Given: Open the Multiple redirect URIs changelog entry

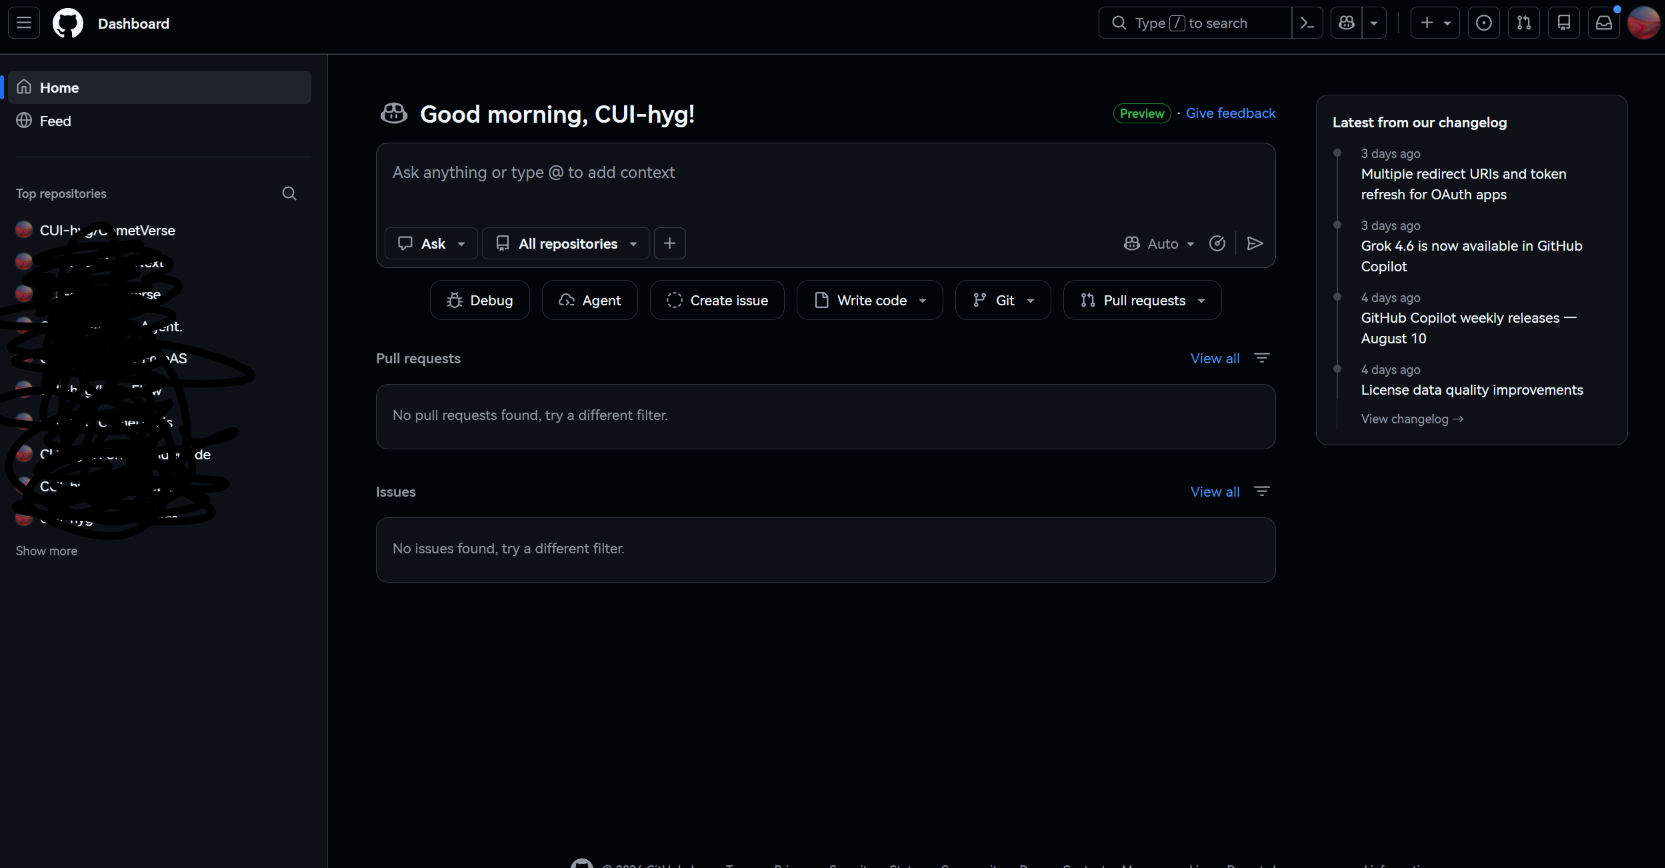Looking at the screenshot, I should click(x=1464, y=184).
